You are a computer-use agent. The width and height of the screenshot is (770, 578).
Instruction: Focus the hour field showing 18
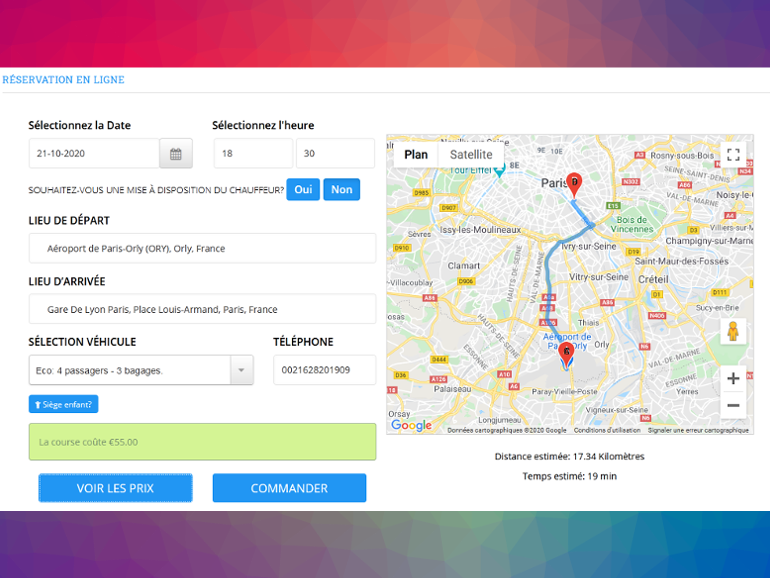(253, 154)
